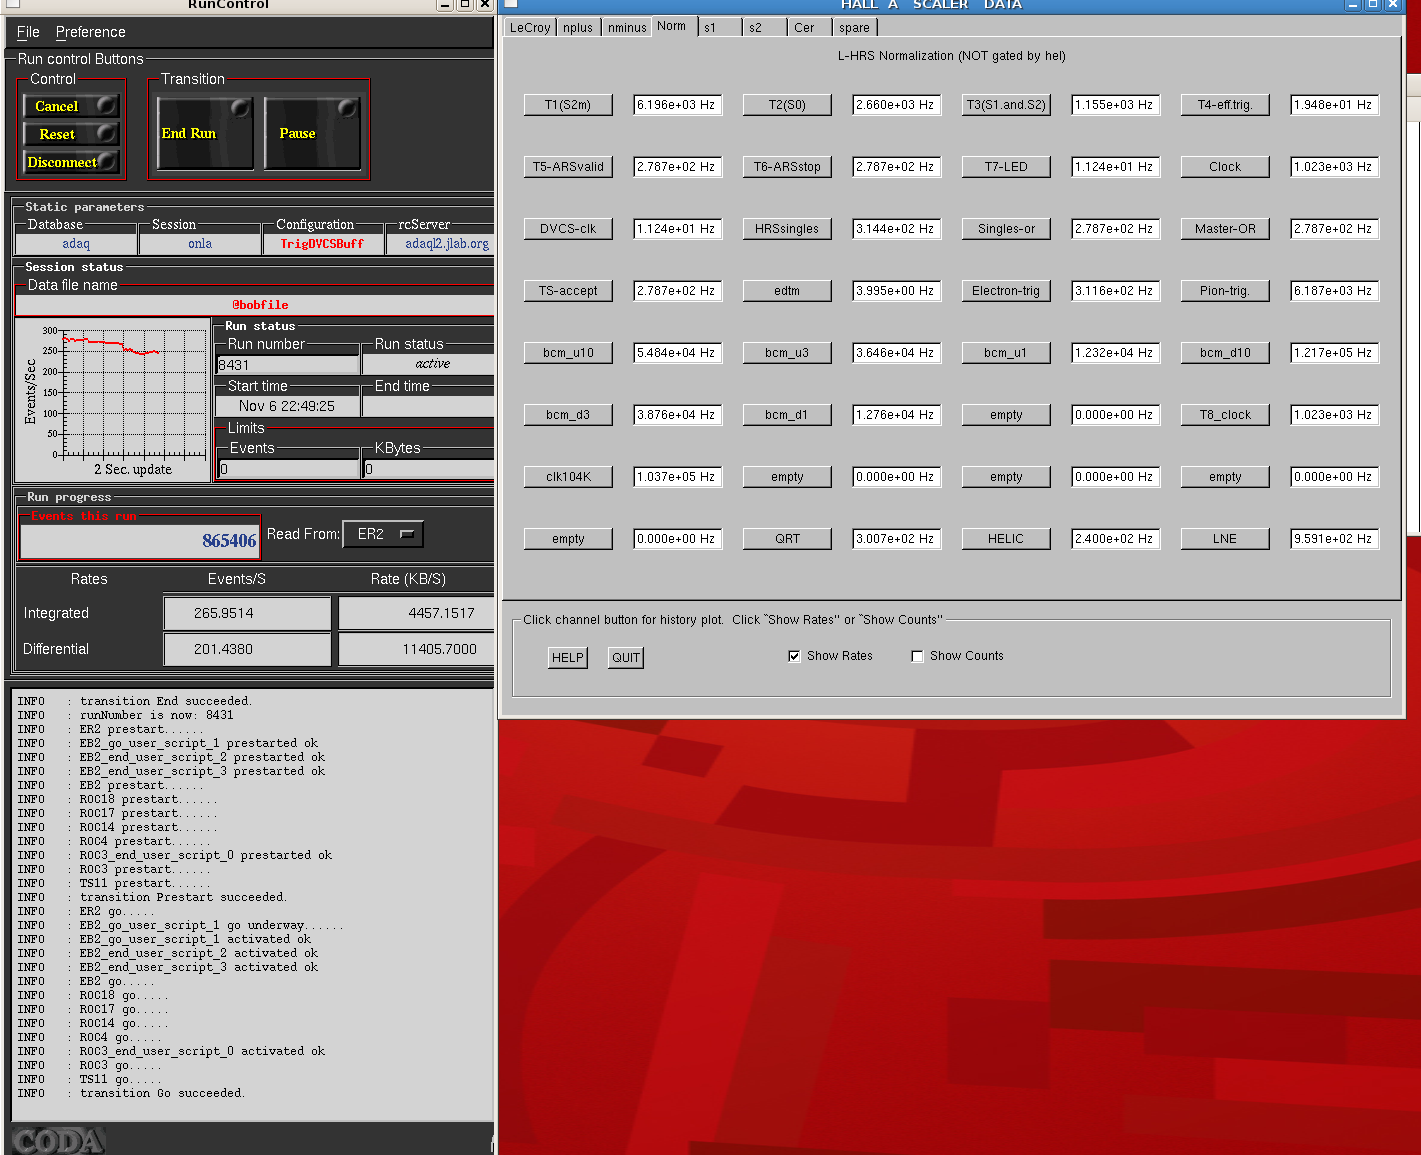Click the adaql2.jlab.org rcServer field
Image resolution: width=1421 pixels, height=1155 pixels.
tap(441, 244)
